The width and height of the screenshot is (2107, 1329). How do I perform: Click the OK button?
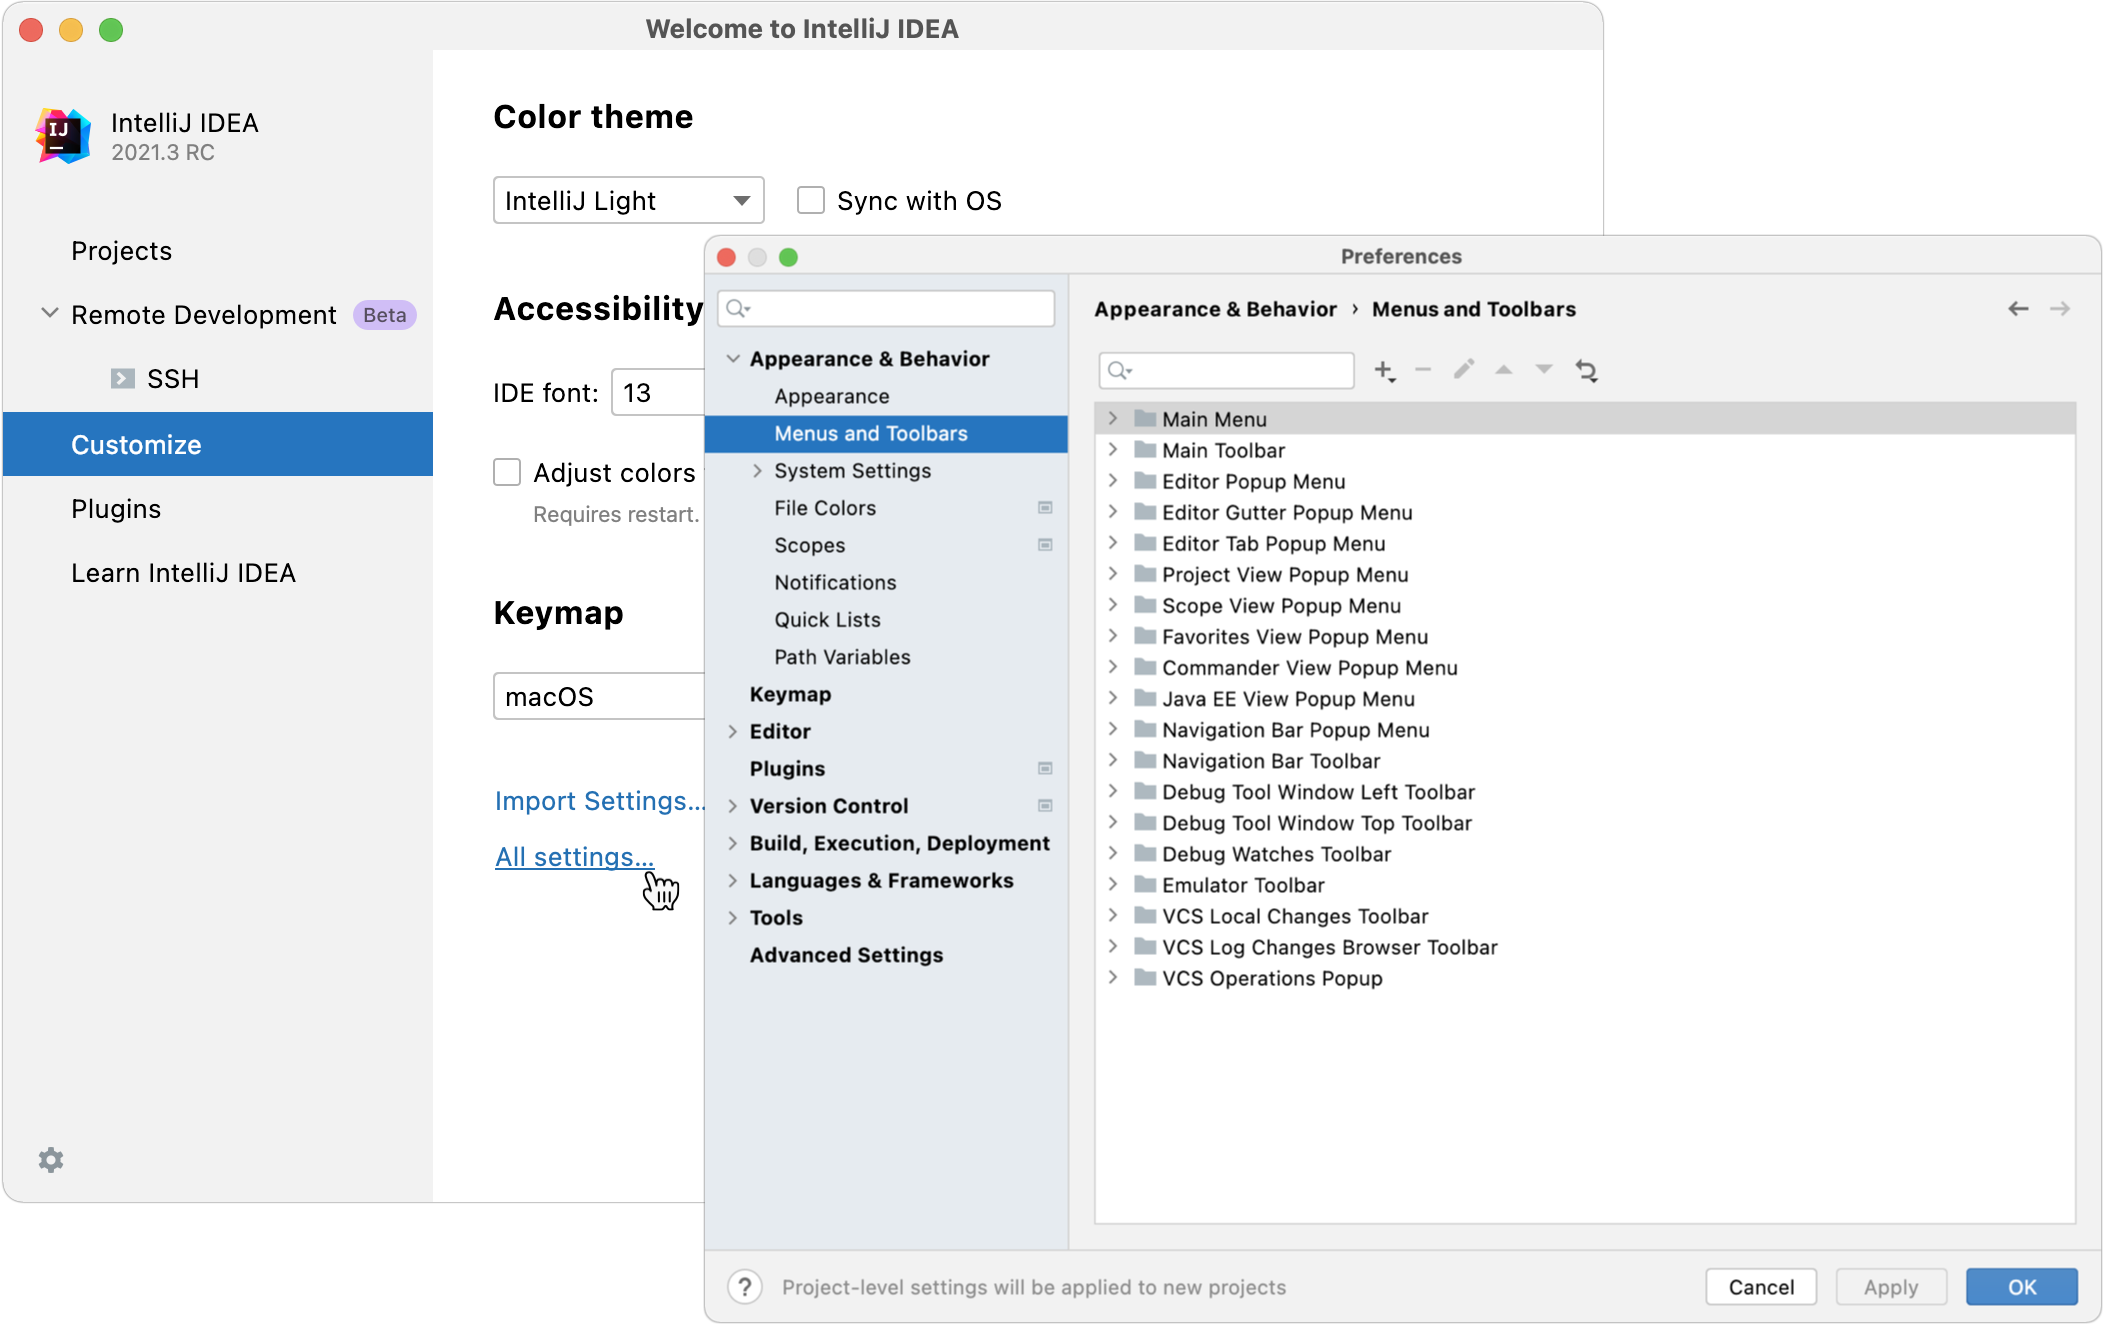2021,1287
